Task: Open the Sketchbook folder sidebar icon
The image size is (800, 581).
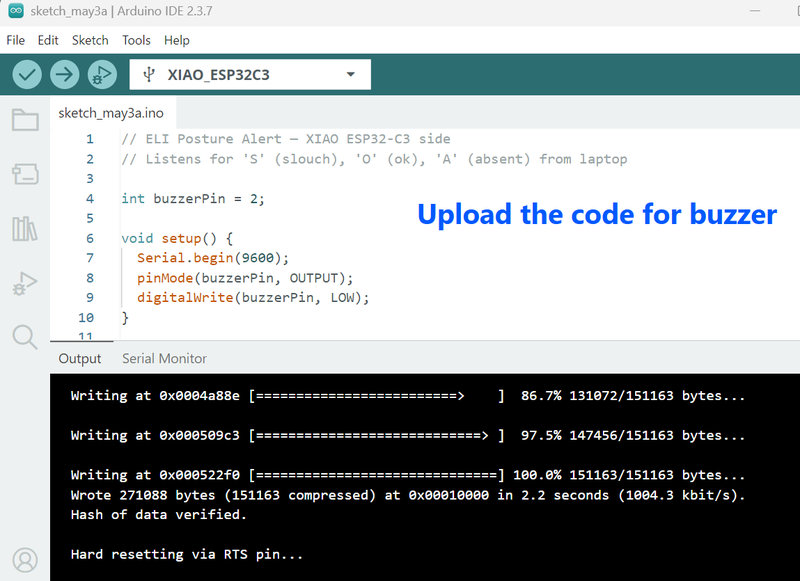Action: [25, 120]
